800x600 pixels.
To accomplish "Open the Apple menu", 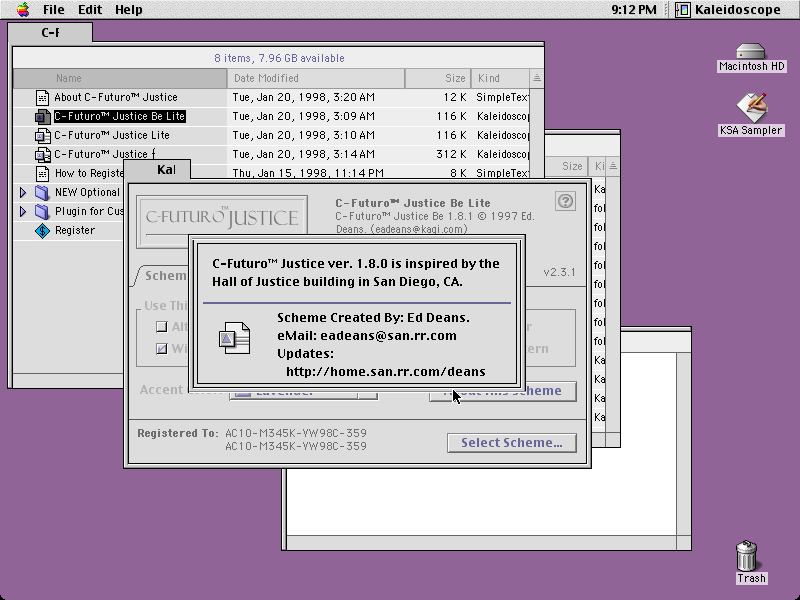I will click(23, 10).
